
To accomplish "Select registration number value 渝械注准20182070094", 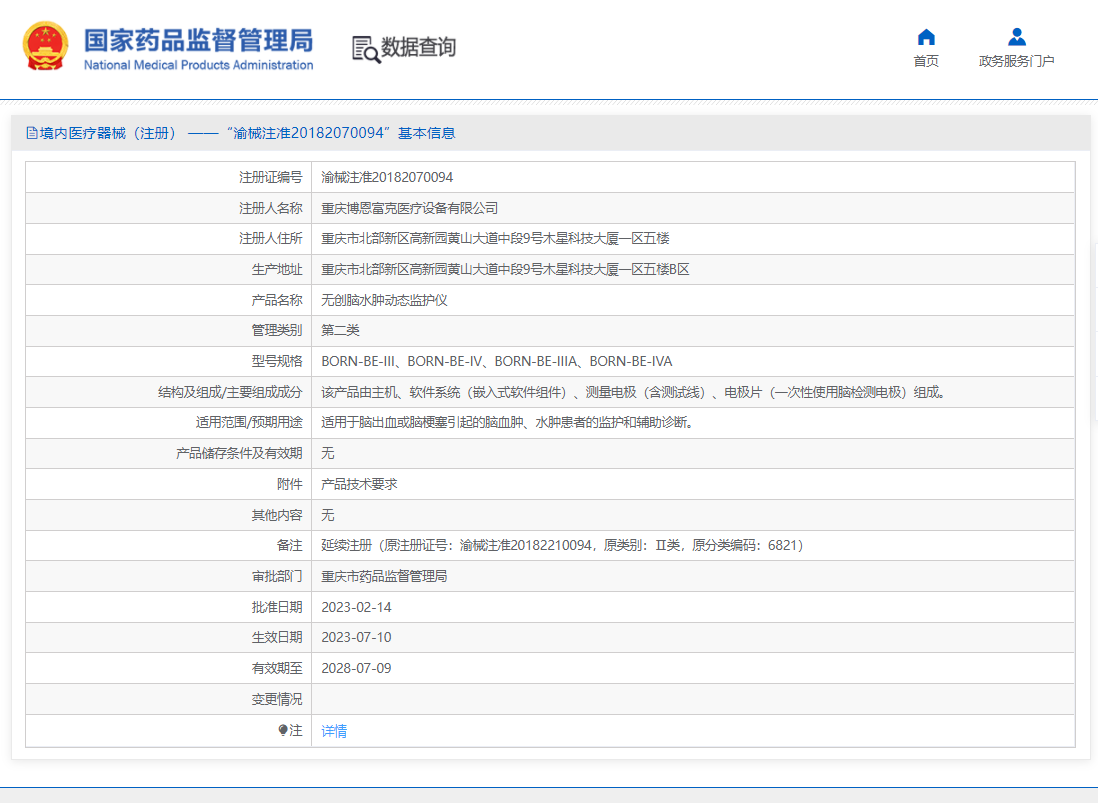I will (x=387, y=177).
